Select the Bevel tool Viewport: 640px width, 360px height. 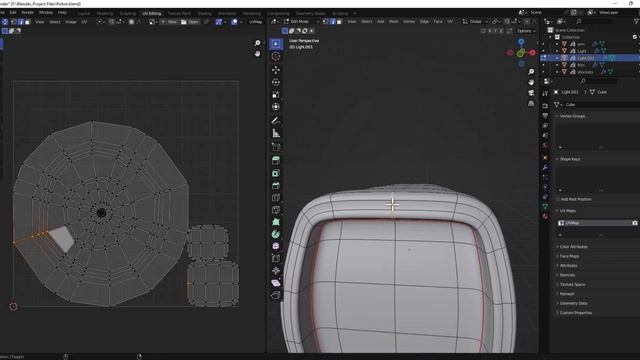pos(276,185)
